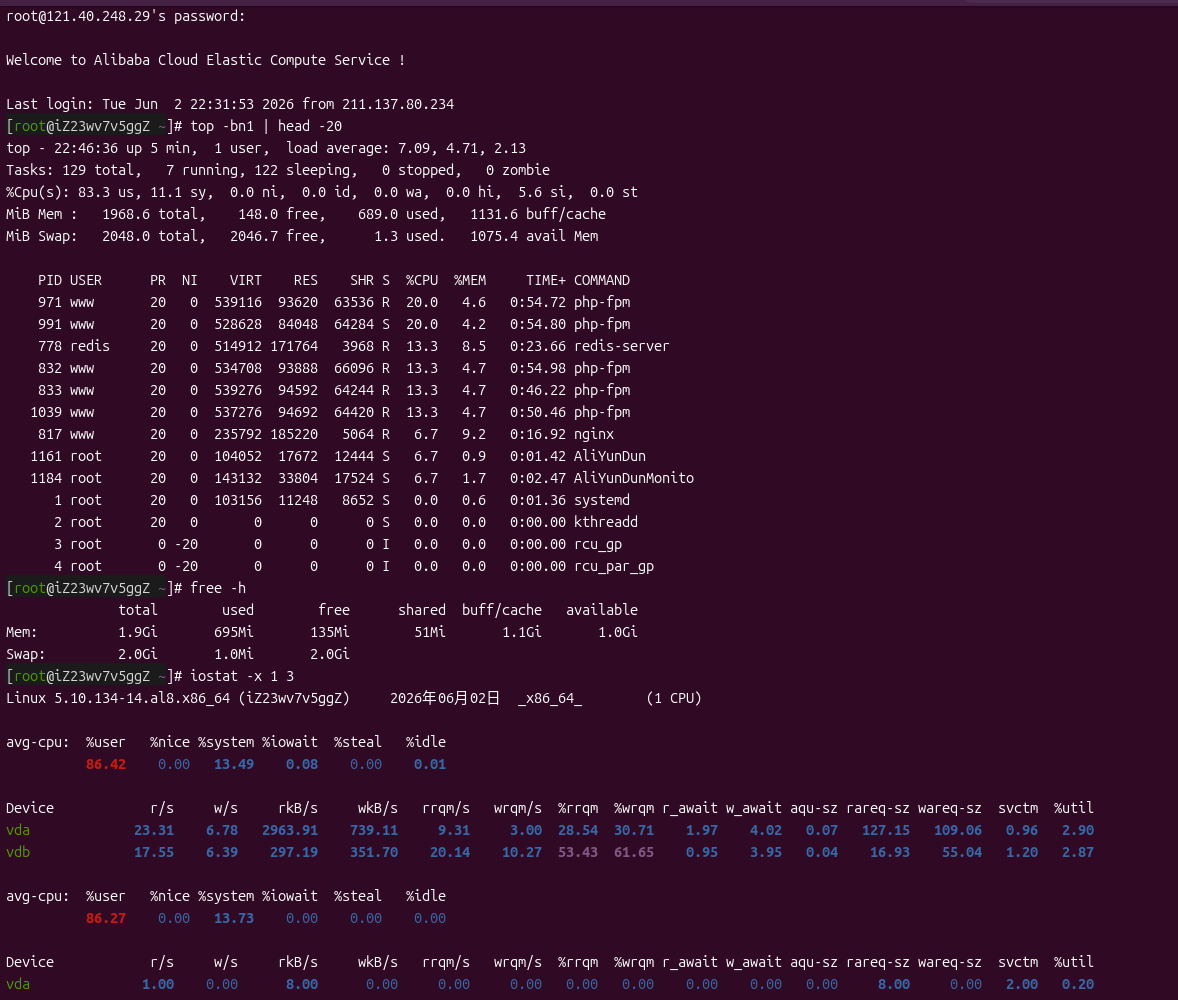Click the systemd command name
This screenshot has width=1178, height=1000.
coord(602,500)
